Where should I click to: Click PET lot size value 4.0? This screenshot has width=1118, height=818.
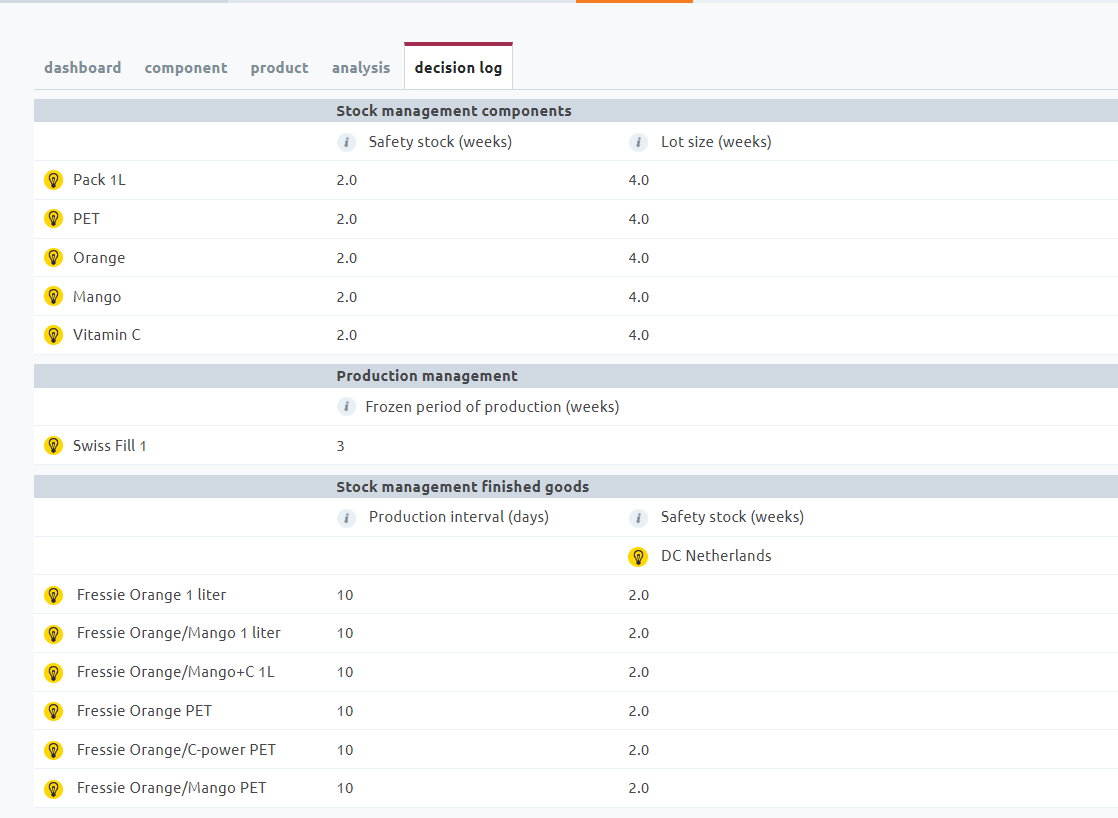pyautogui.click(x=639, y=220)
